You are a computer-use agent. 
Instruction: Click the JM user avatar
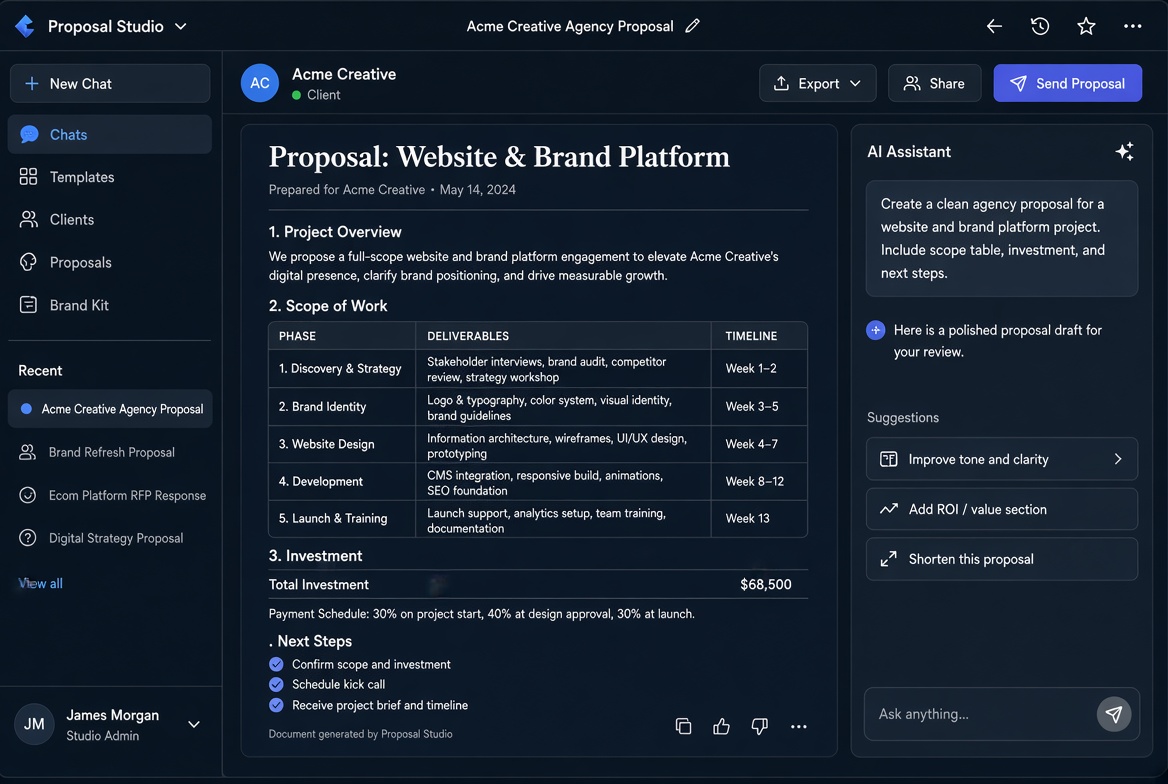point(34,724)
